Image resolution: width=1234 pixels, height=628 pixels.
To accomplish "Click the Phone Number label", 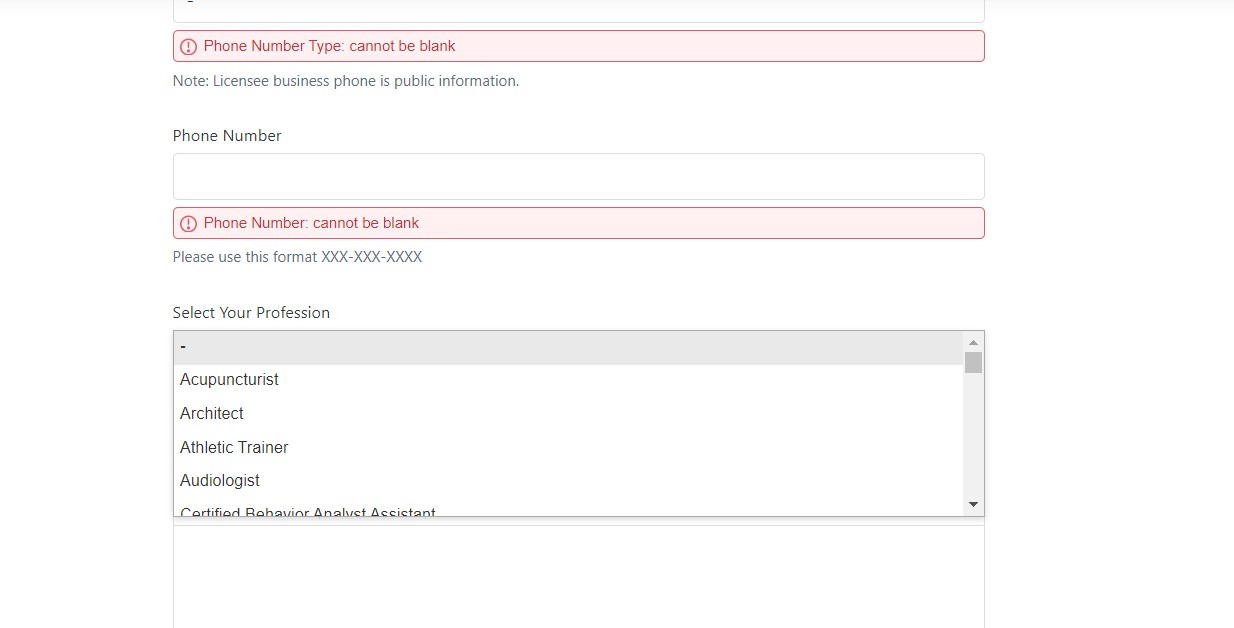I will pos(227,136).
